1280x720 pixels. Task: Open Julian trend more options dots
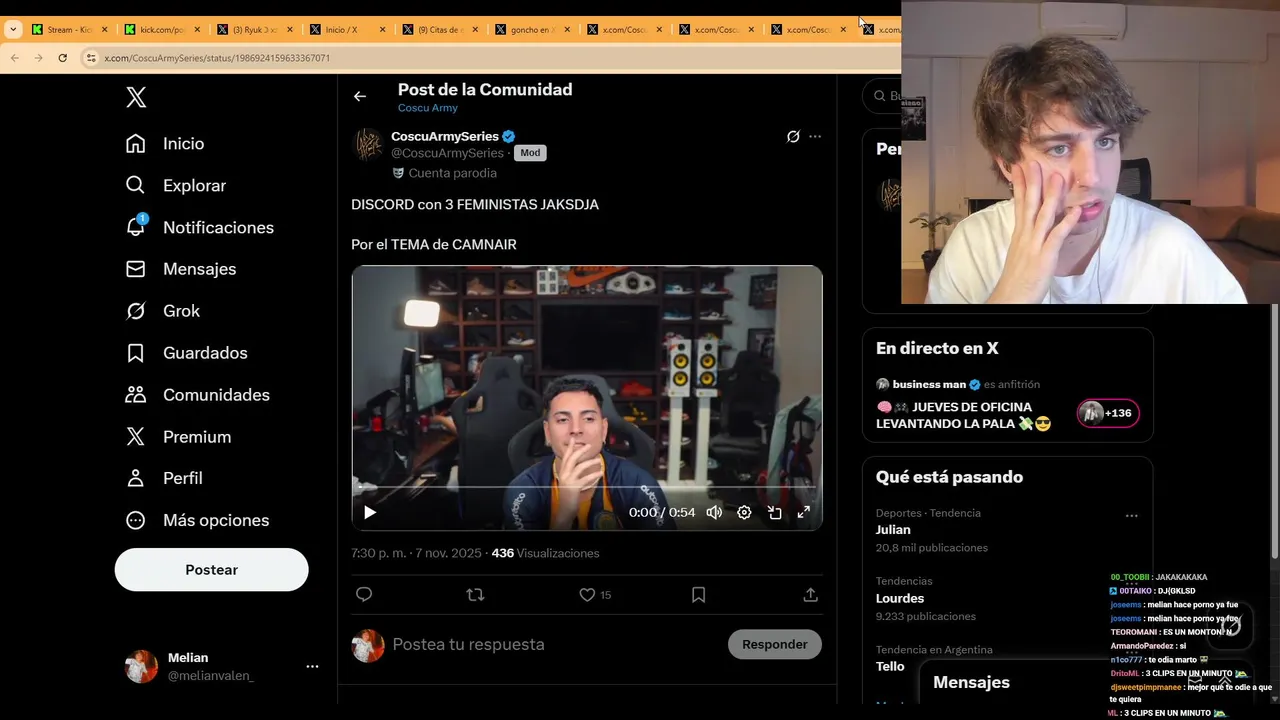pos(1132,516)
